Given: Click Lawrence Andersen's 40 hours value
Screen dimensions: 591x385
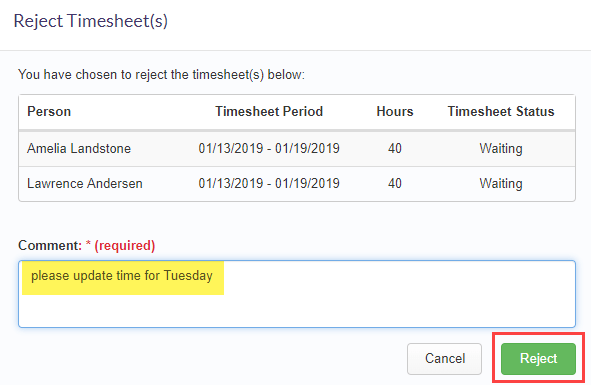Looking at the screenshot, I should pos(395,183).
